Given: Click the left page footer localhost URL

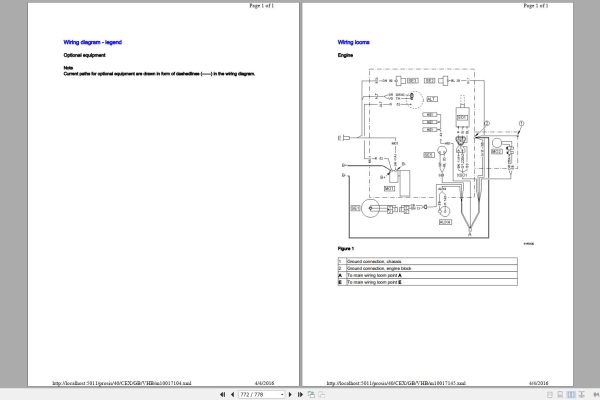Looking at the screenshot, I should point(122,383).
